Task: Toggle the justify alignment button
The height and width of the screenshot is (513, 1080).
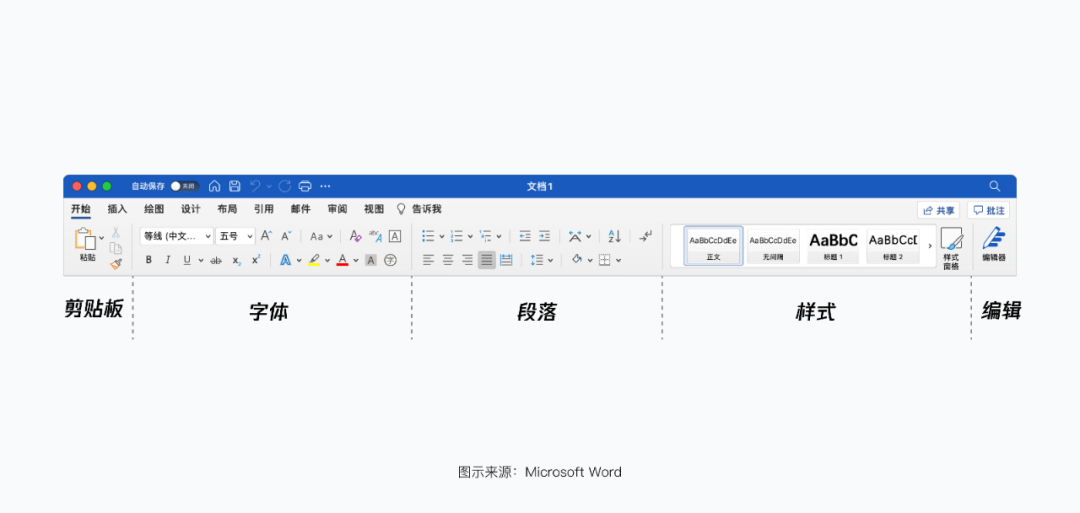Action: point(487,260)
